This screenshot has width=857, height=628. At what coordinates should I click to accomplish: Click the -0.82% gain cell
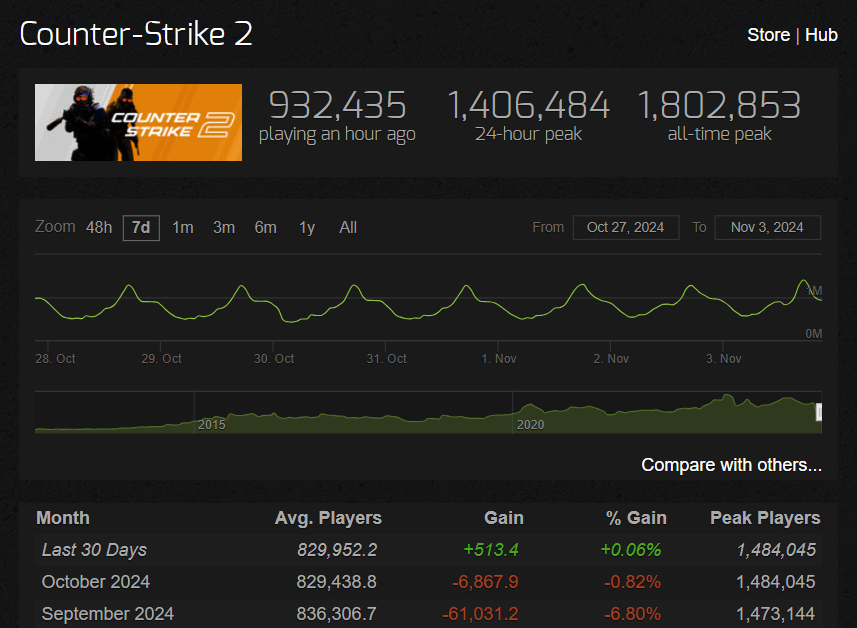(x=632, y=582)
